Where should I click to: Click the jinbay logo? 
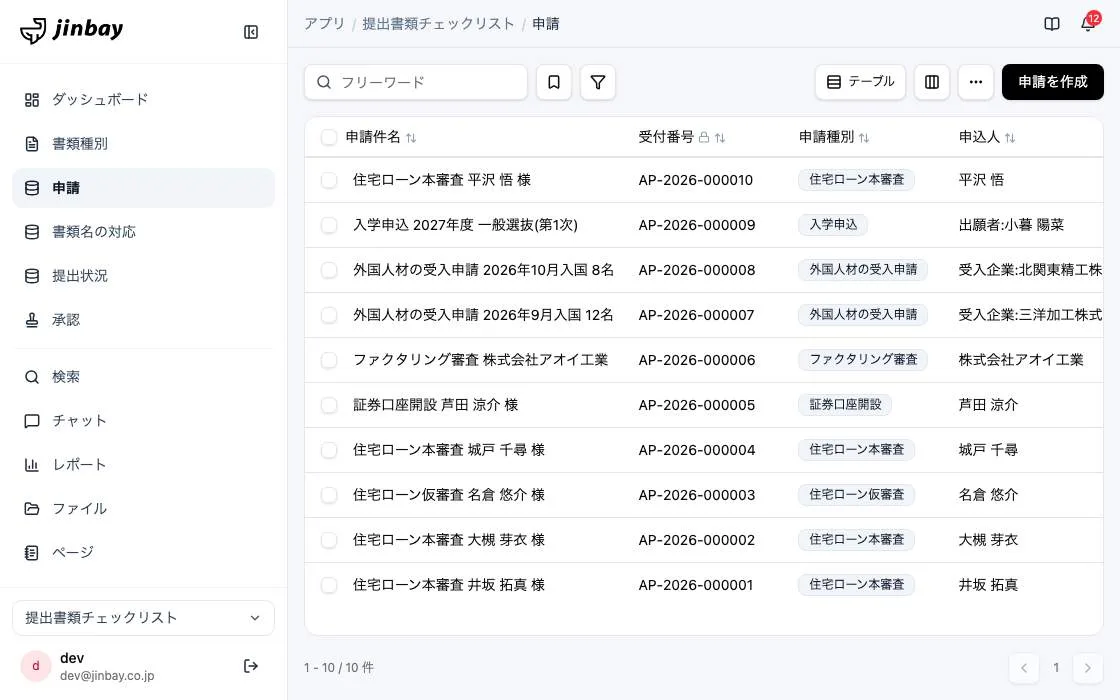[71, 30]
